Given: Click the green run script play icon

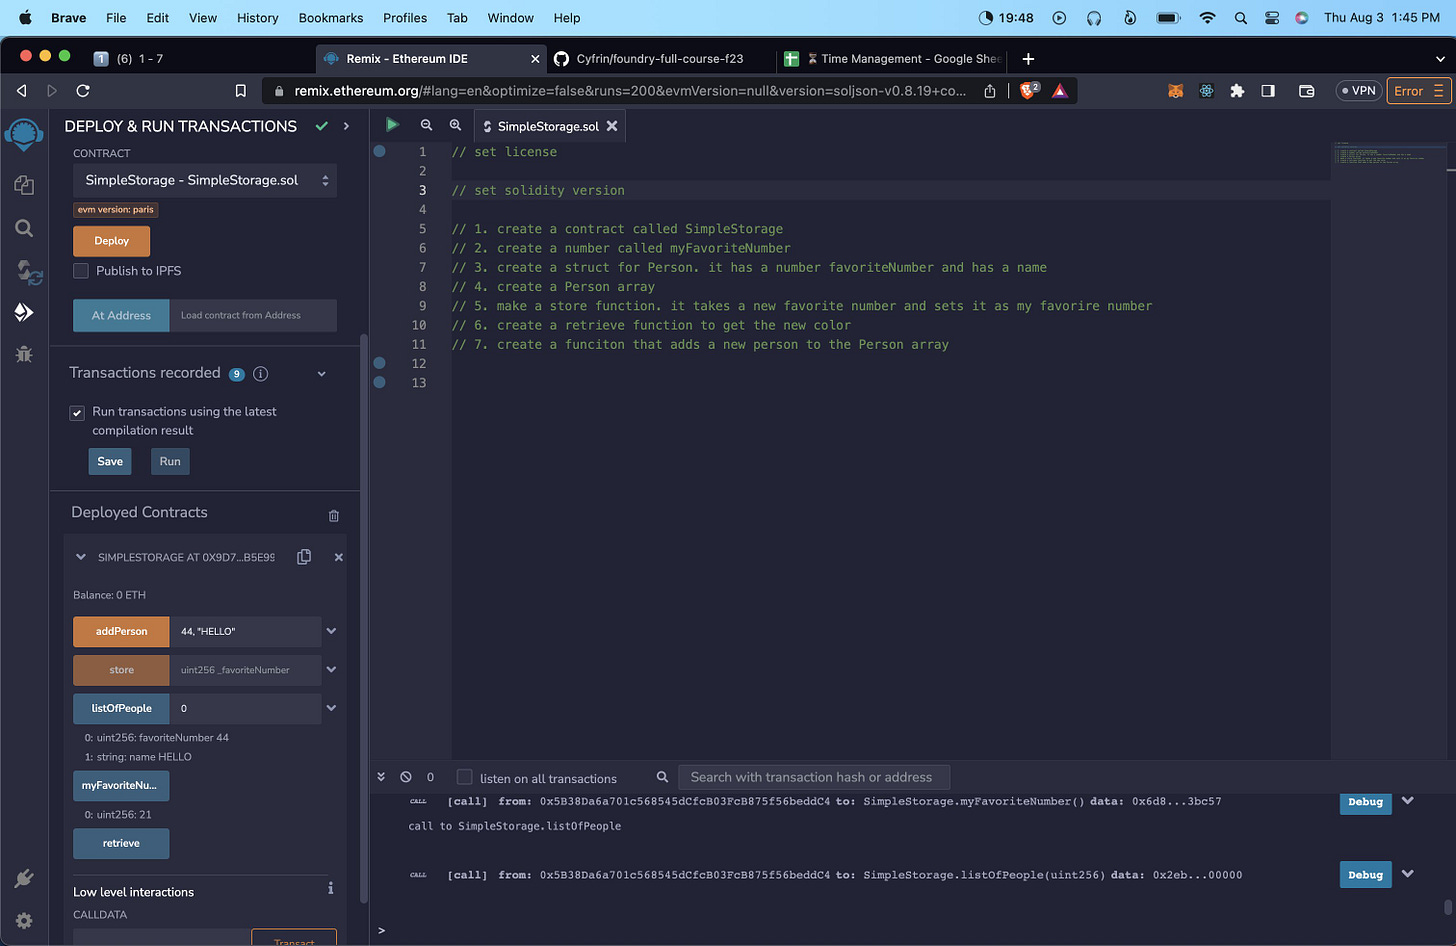Looking at the screenshot, I should coord(392,125).
